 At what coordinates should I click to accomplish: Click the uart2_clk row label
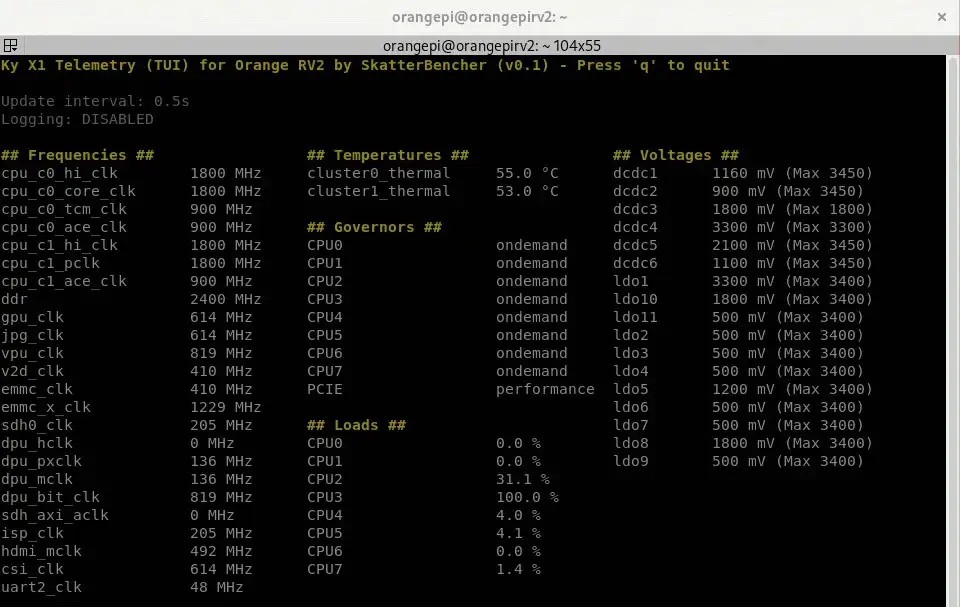[x=41, y=587]
